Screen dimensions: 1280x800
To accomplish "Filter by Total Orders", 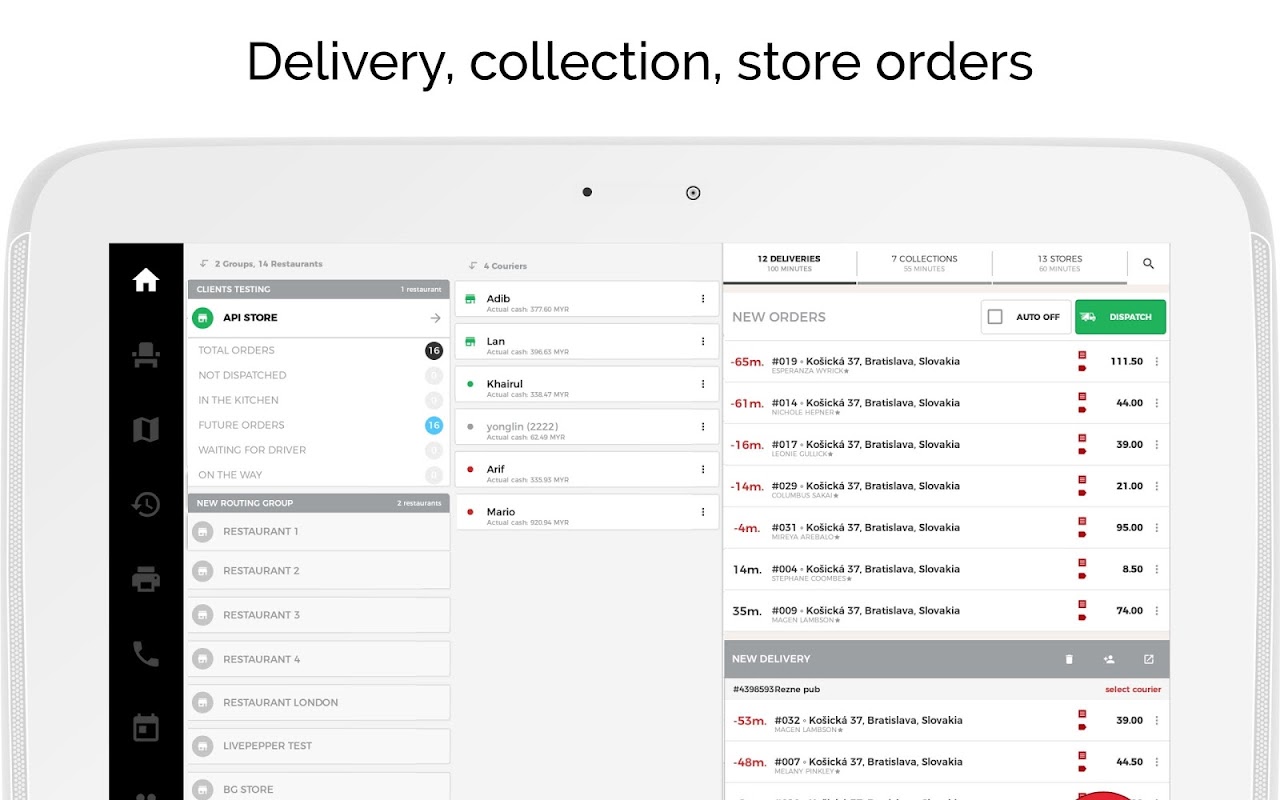I will click(x=318, y=350).
